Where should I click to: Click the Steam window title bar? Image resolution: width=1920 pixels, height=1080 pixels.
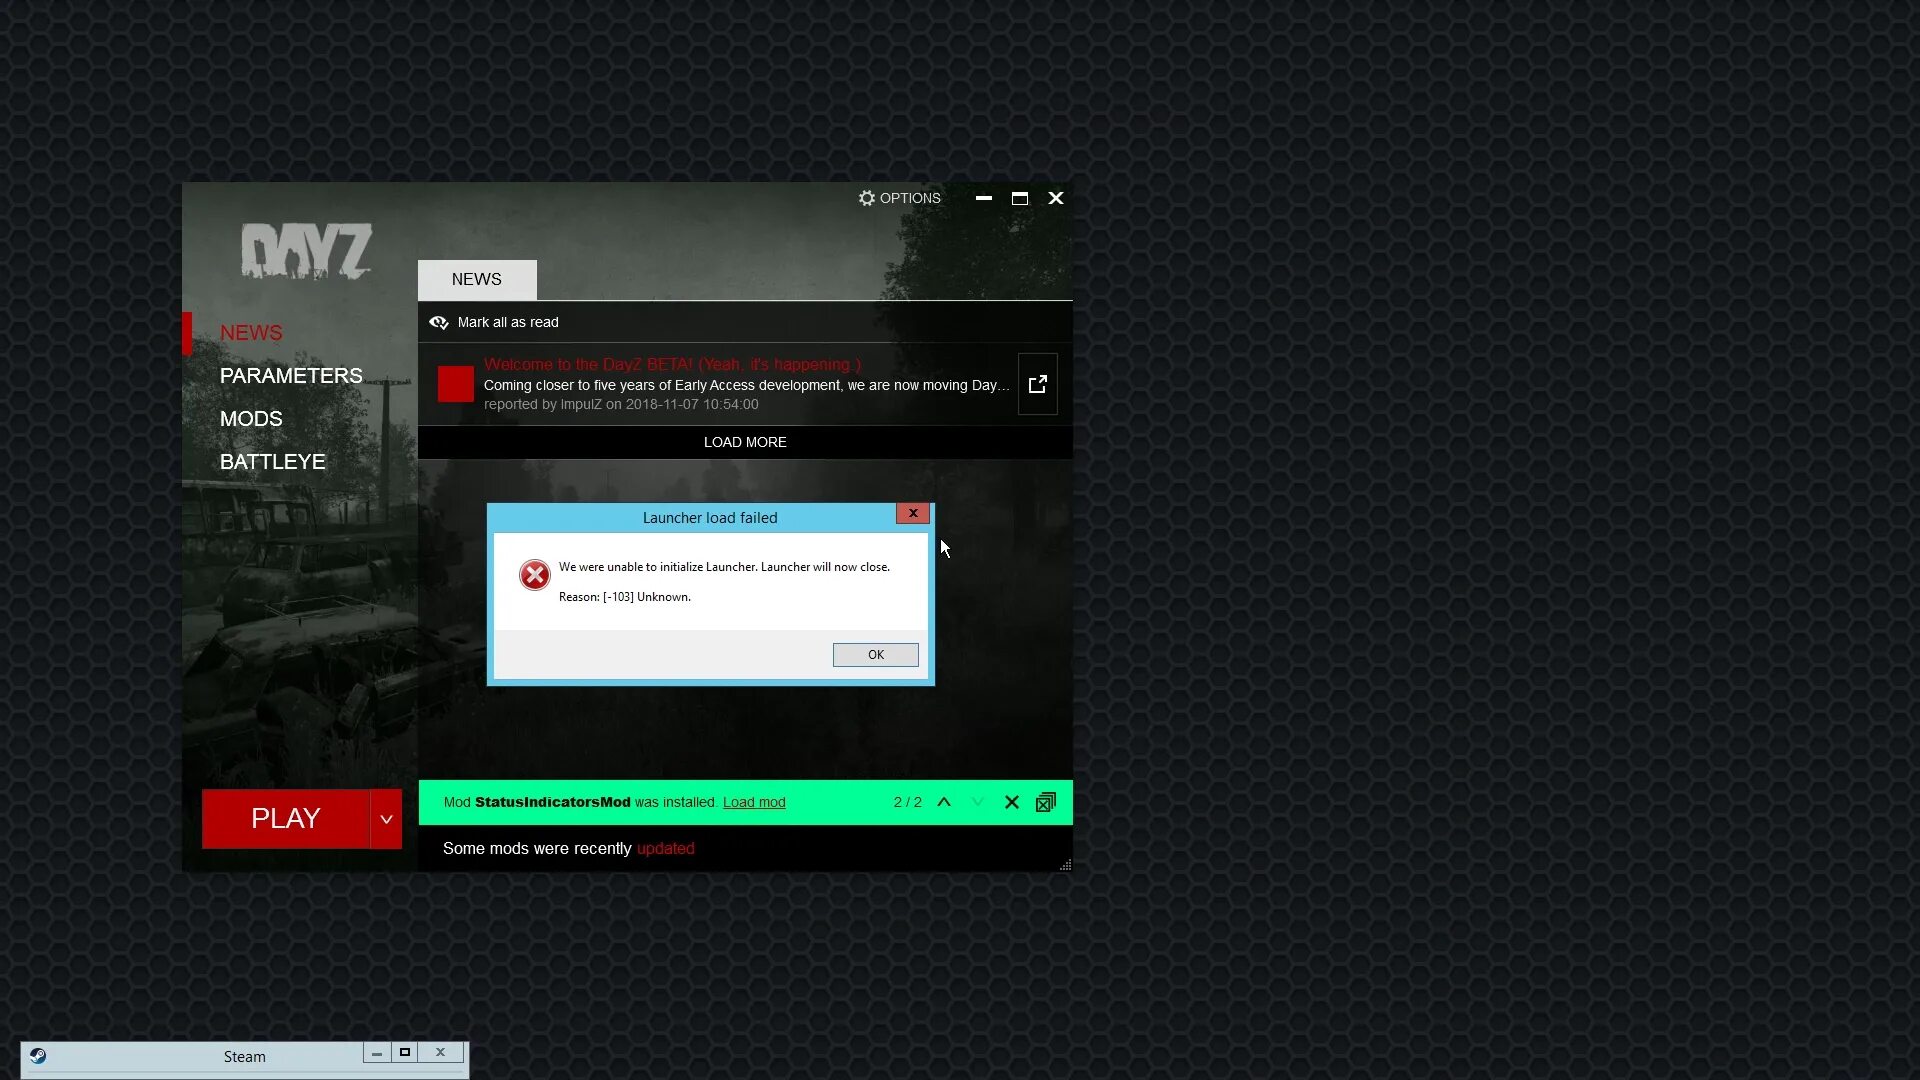pos(244,1057)
